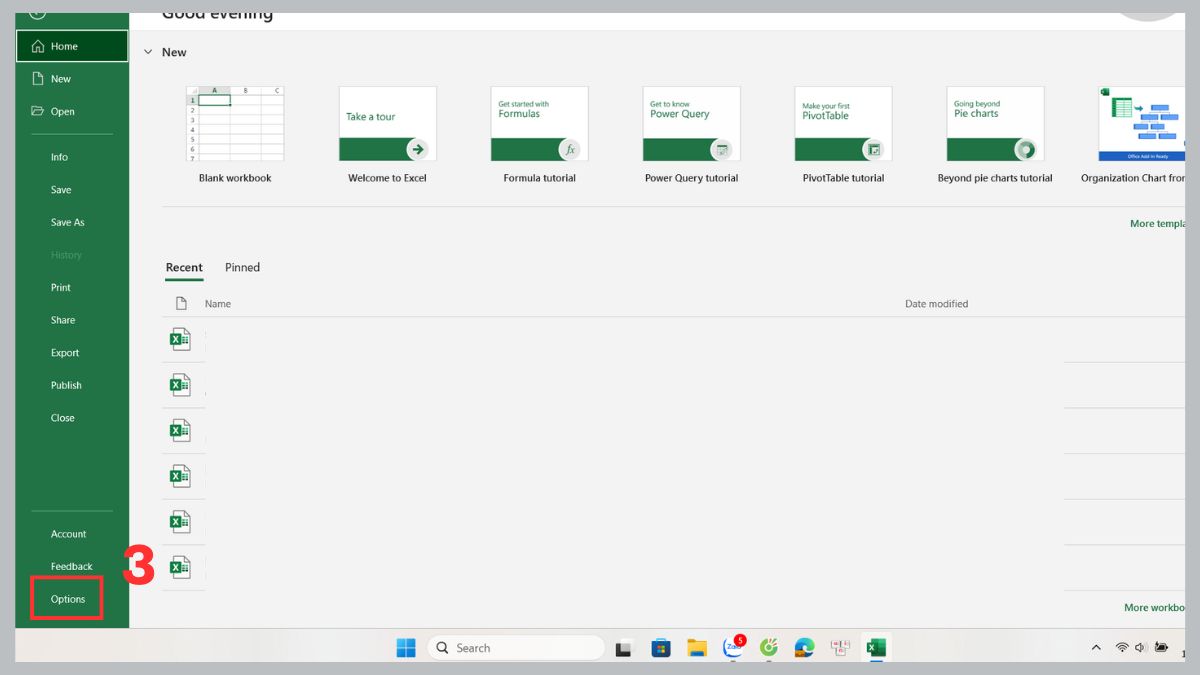
Task: Open the Formula tutorial template
Action: [539, 124]
